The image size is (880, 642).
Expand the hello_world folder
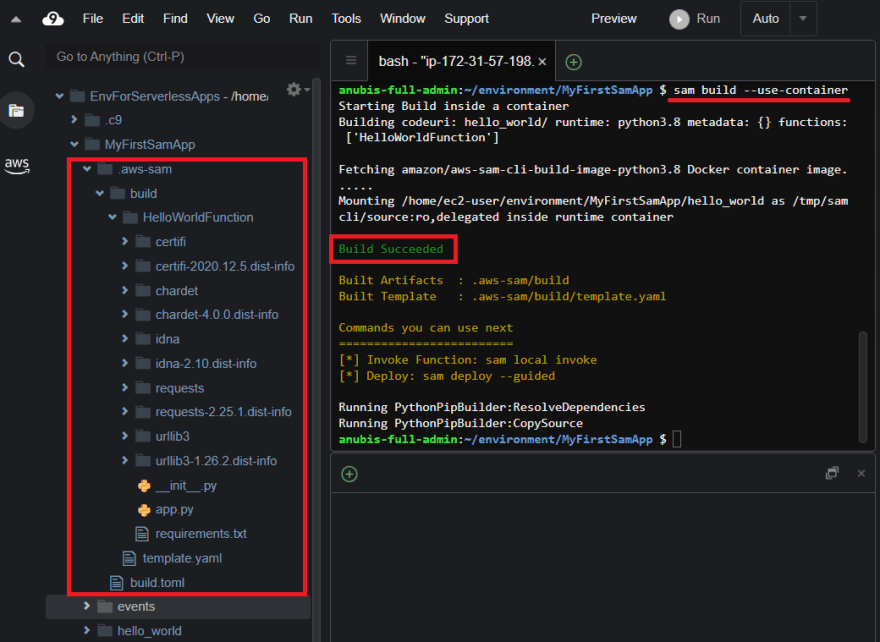pos(86,630)
